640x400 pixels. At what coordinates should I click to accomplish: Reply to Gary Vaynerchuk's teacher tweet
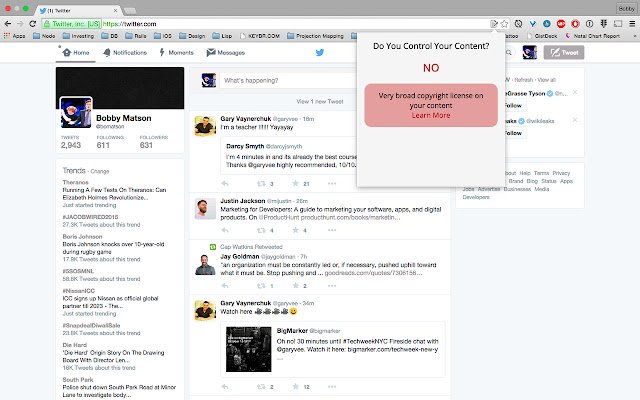coord(225,184)
